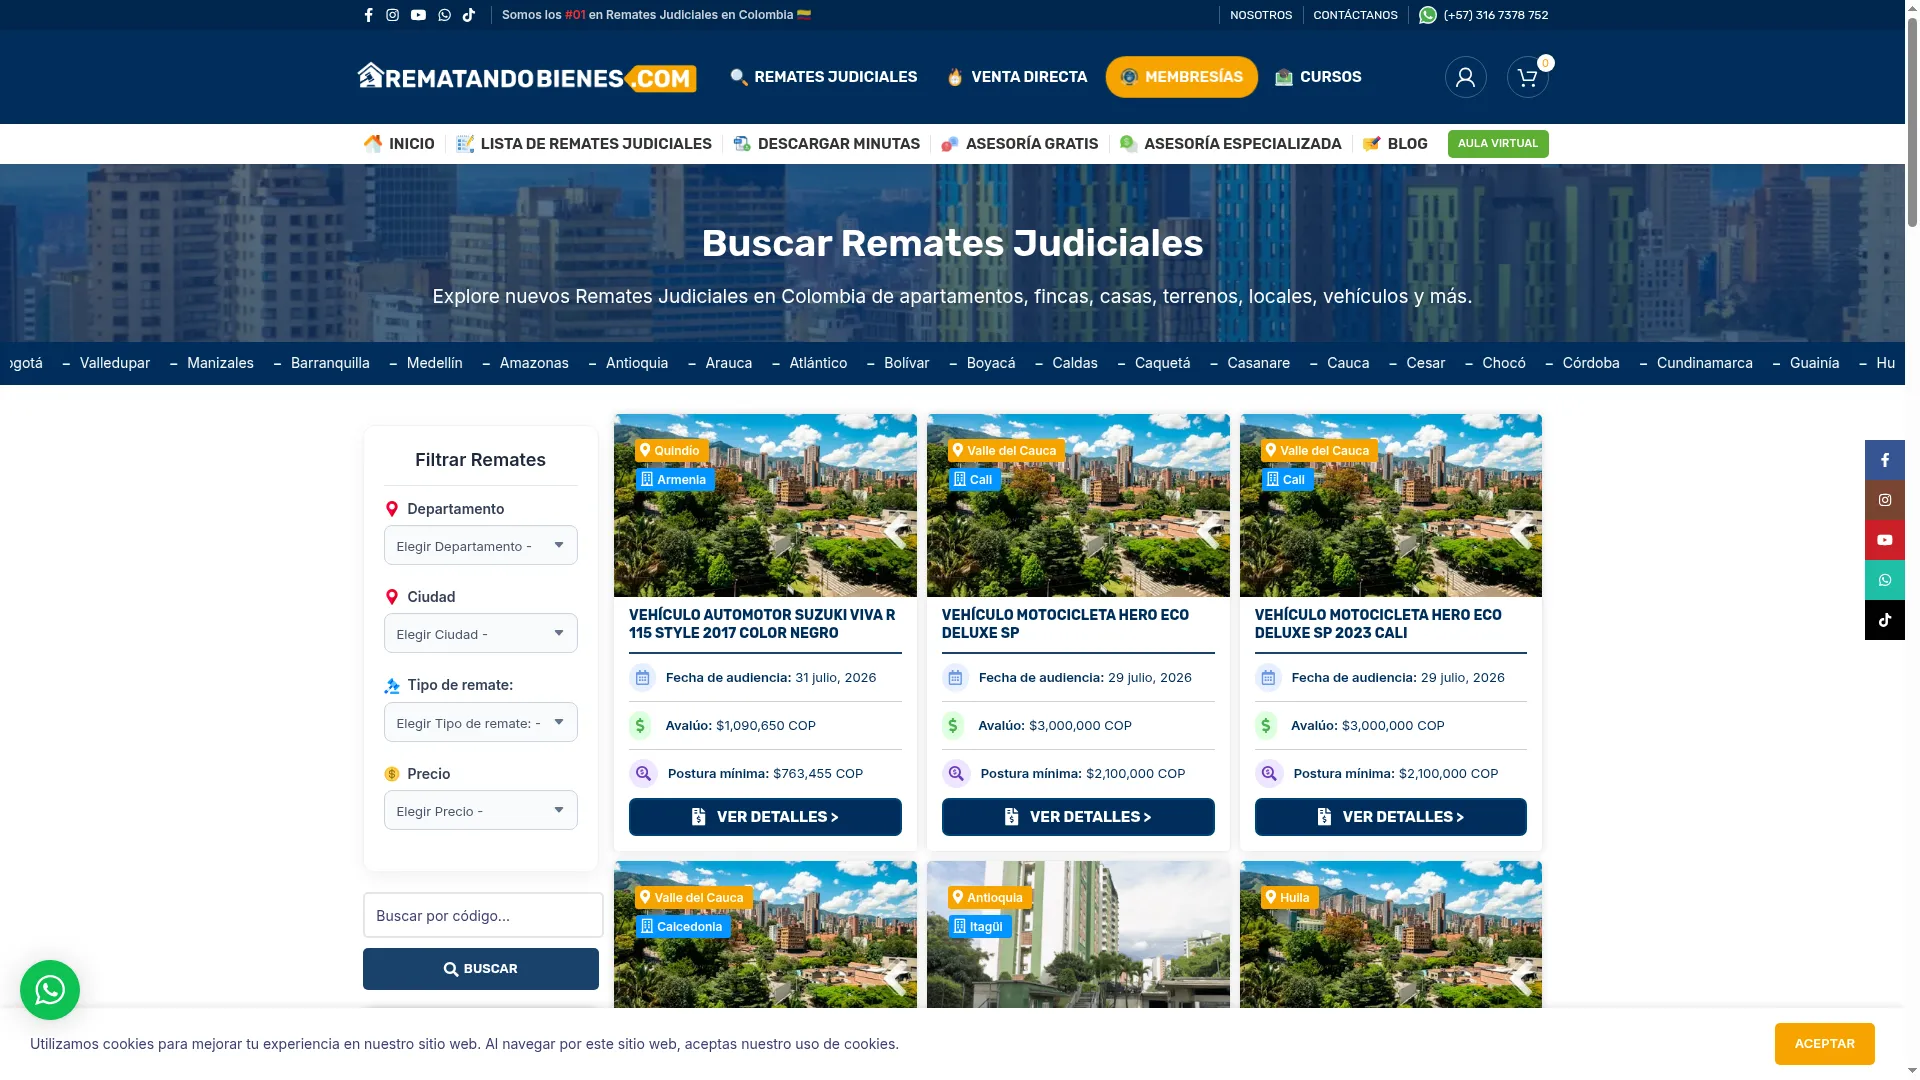Expand Elegir Precio dropdown
This screenshot has width=1920, height=1080.
coord(481,811)
